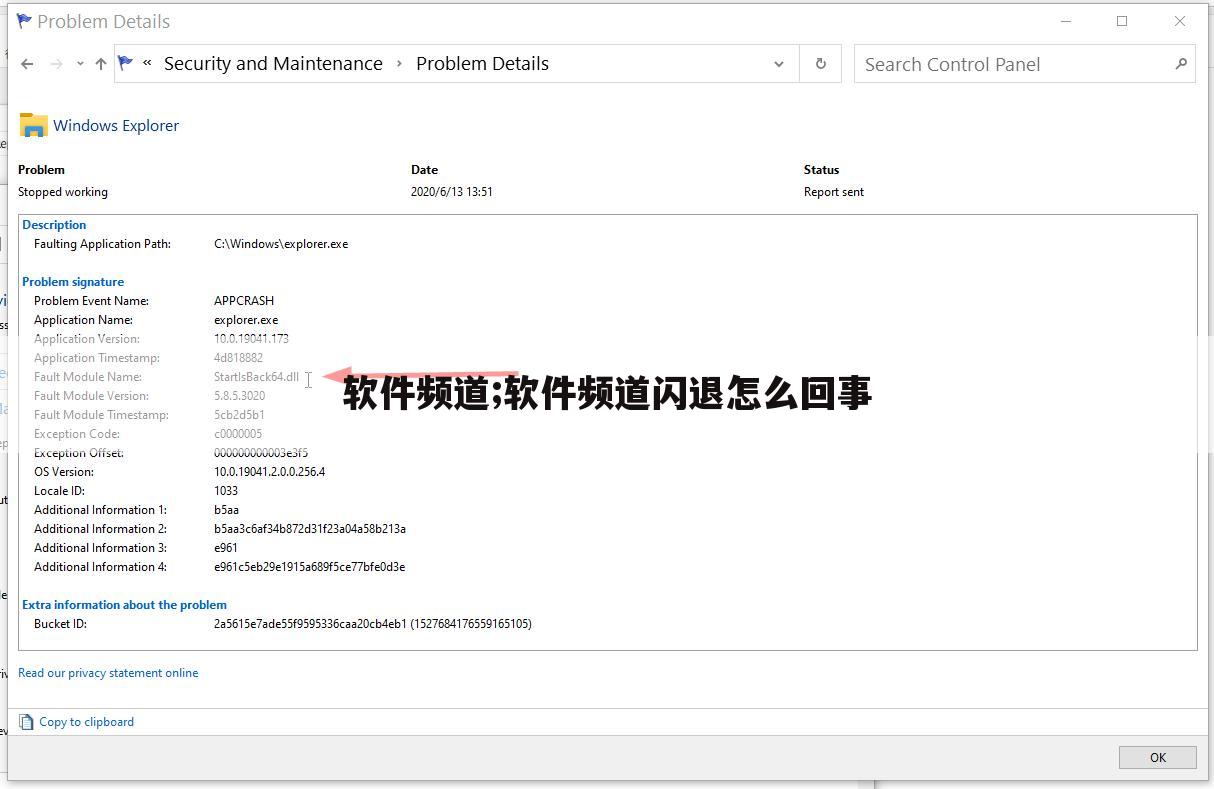Select value b5aa3c6af34b872d31f23a04a58b213a
This screenshot has height=789, width=1214.
pos(310,529)
